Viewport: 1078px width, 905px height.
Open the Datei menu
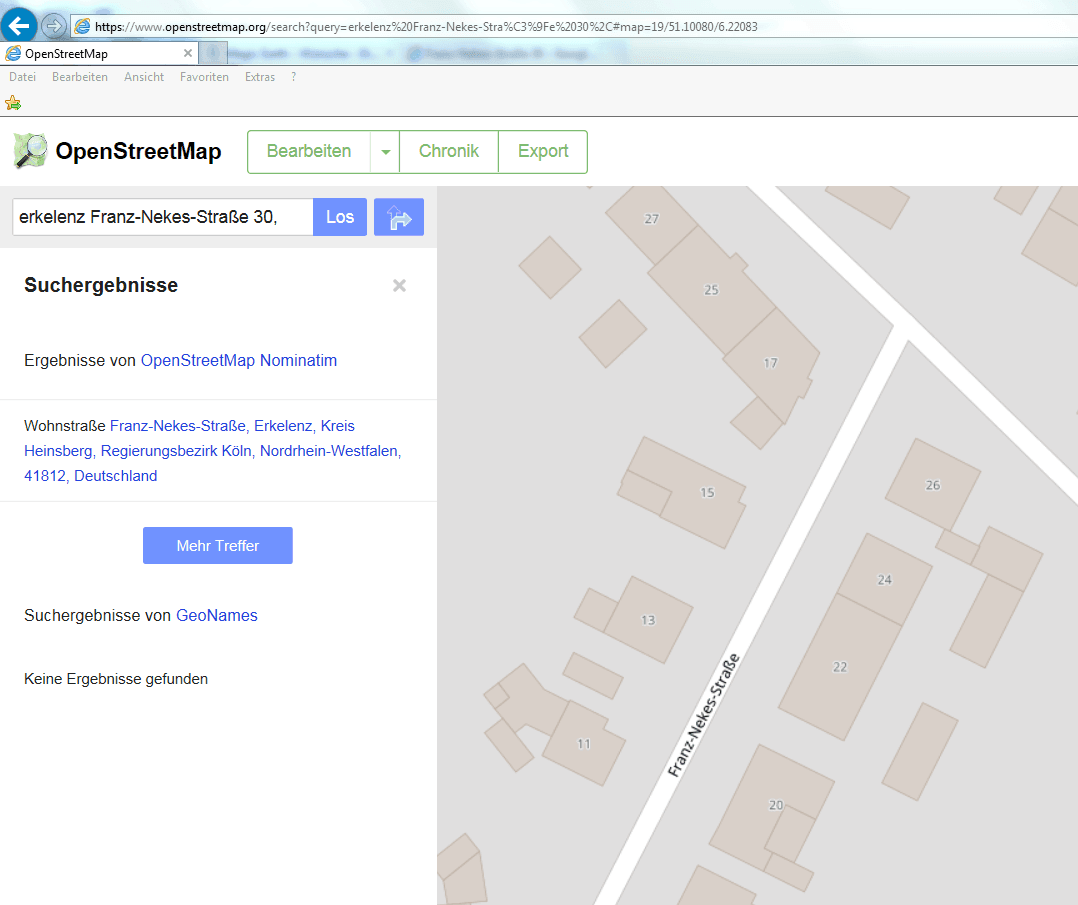click(23, 77)
